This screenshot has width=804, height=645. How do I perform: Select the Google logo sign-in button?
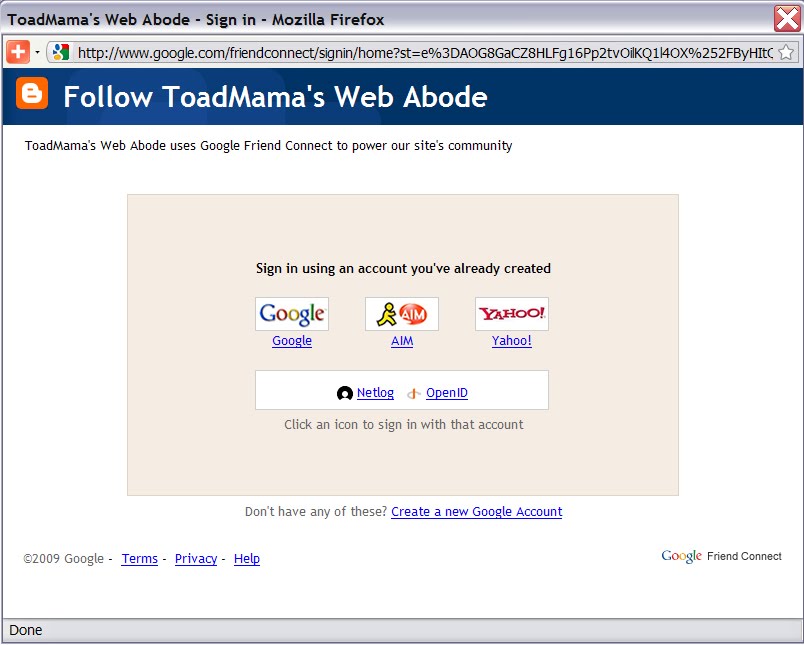point(292,314)
